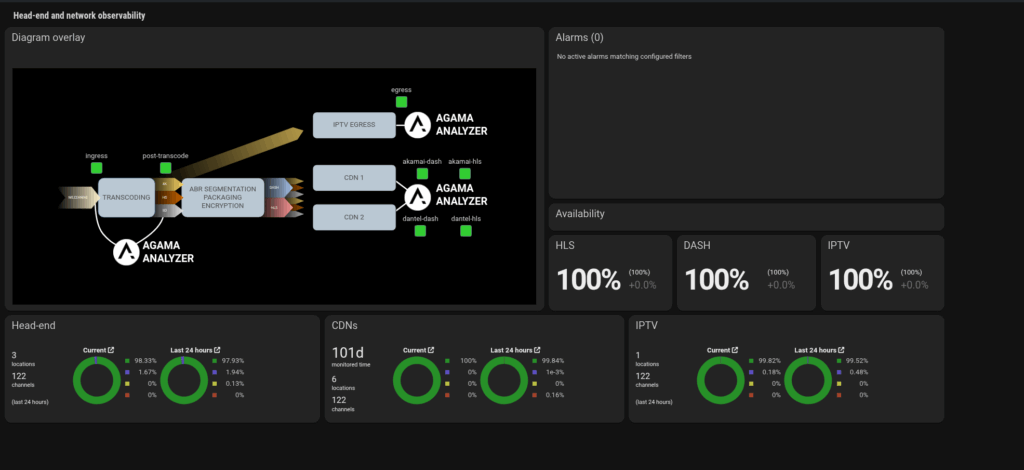Click green legend swatch in CDNs Current
Image resolution: width=1024 pixels, height=470 pixels.
(x=450, y=360)
